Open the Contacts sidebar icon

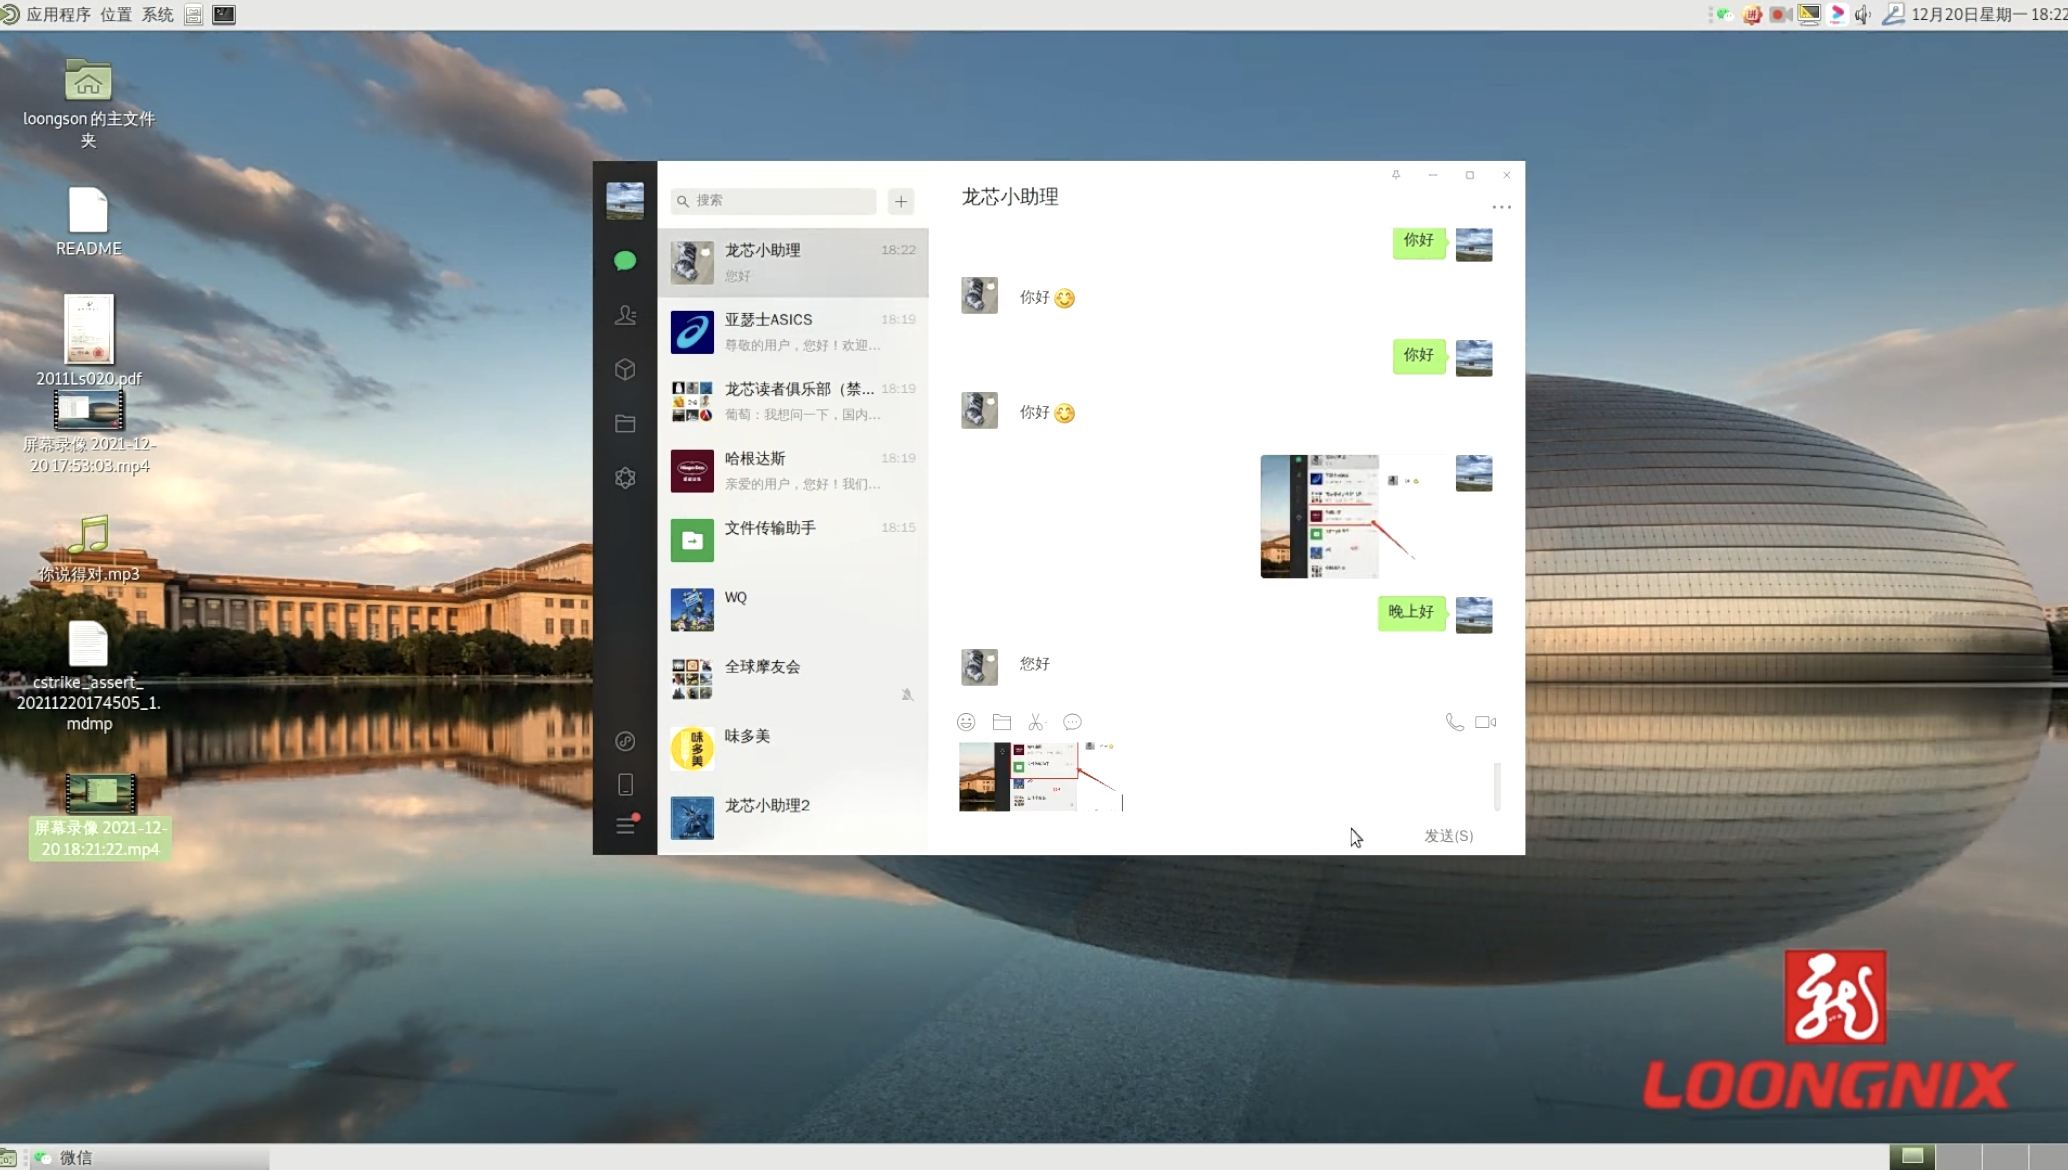[625, 316]
